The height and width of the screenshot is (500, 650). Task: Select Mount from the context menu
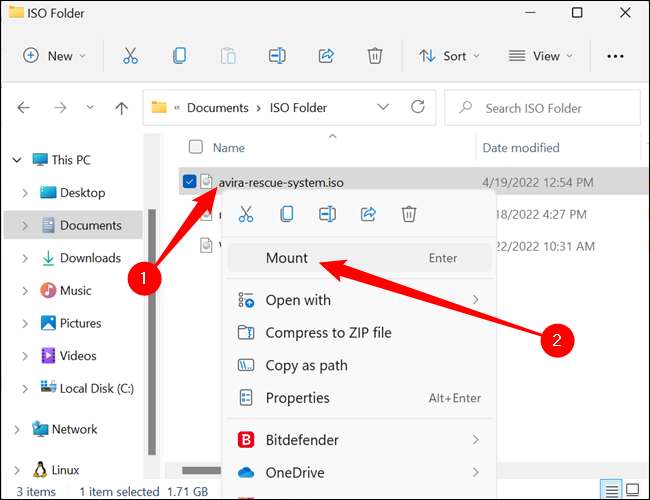(x=287, y=258)
